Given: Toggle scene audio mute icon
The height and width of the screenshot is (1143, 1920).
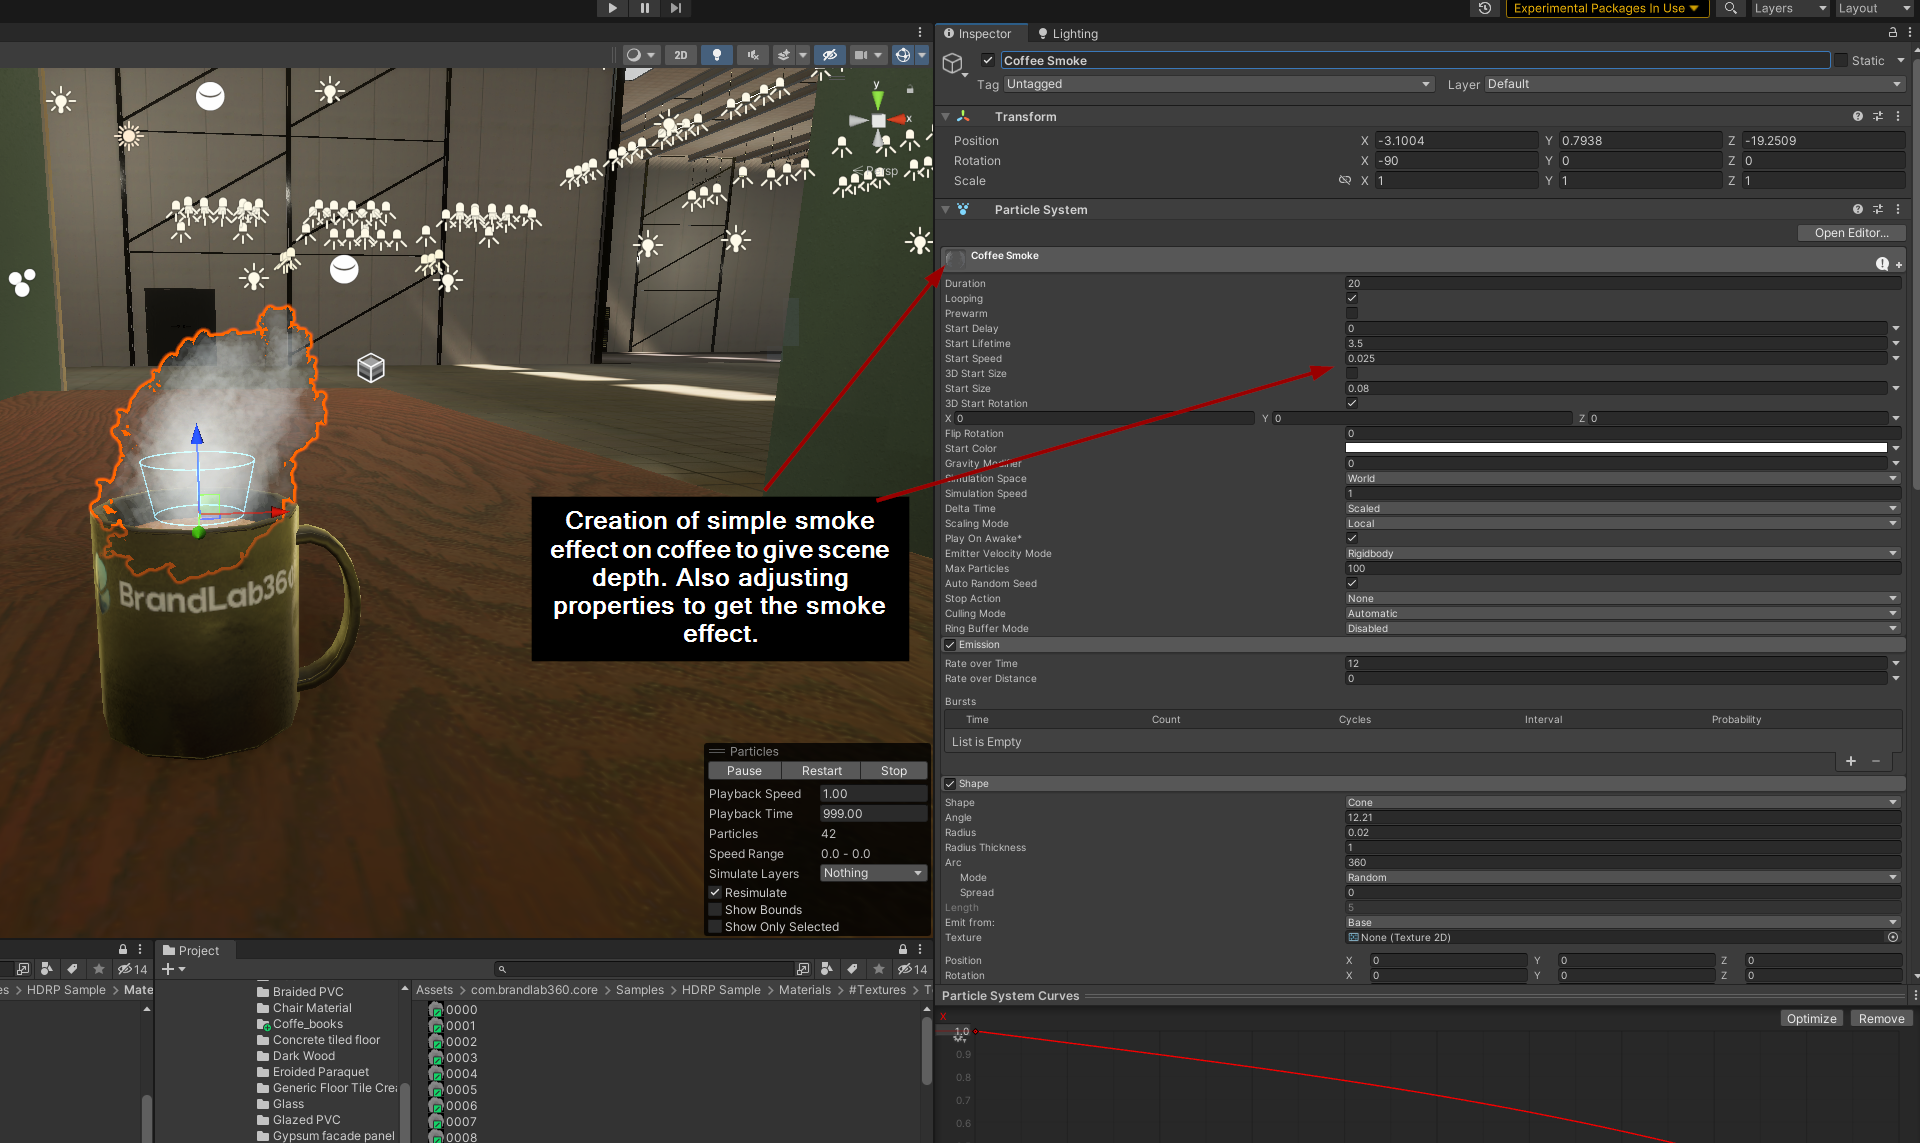Looking at the screenshot, I should tap(753, 55).
